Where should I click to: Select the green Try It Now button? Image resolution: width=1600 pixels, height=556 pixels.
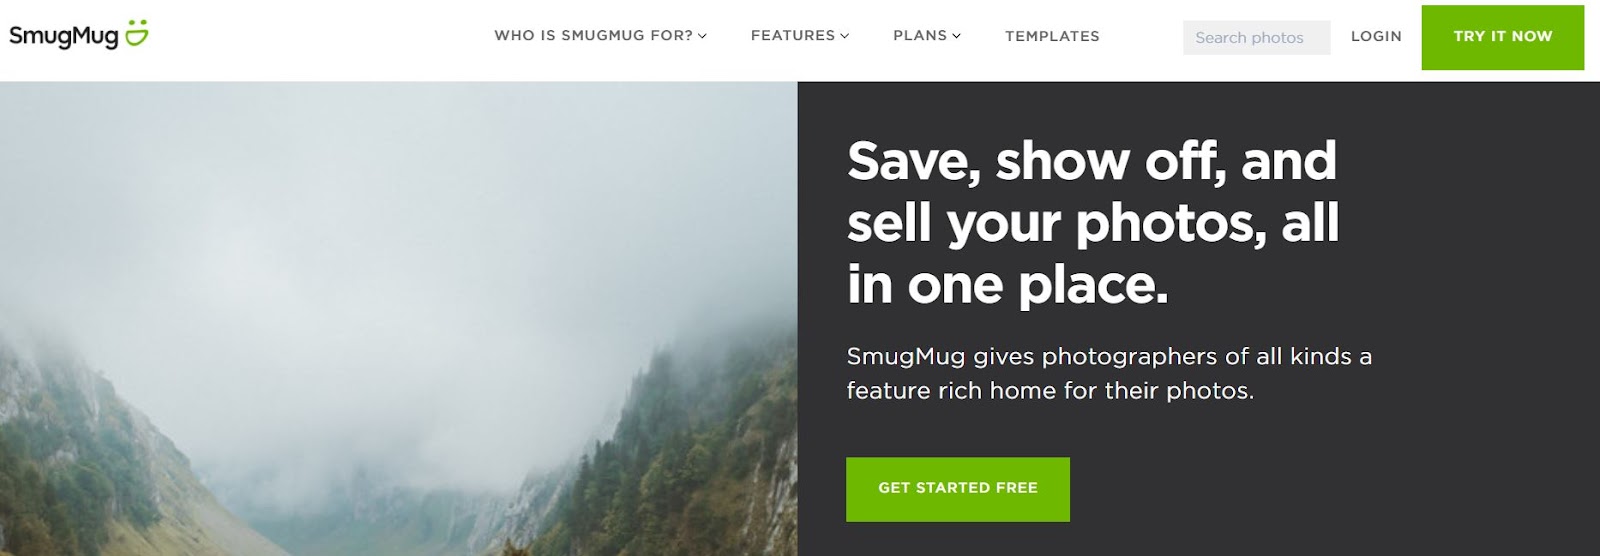[1502, 37]
